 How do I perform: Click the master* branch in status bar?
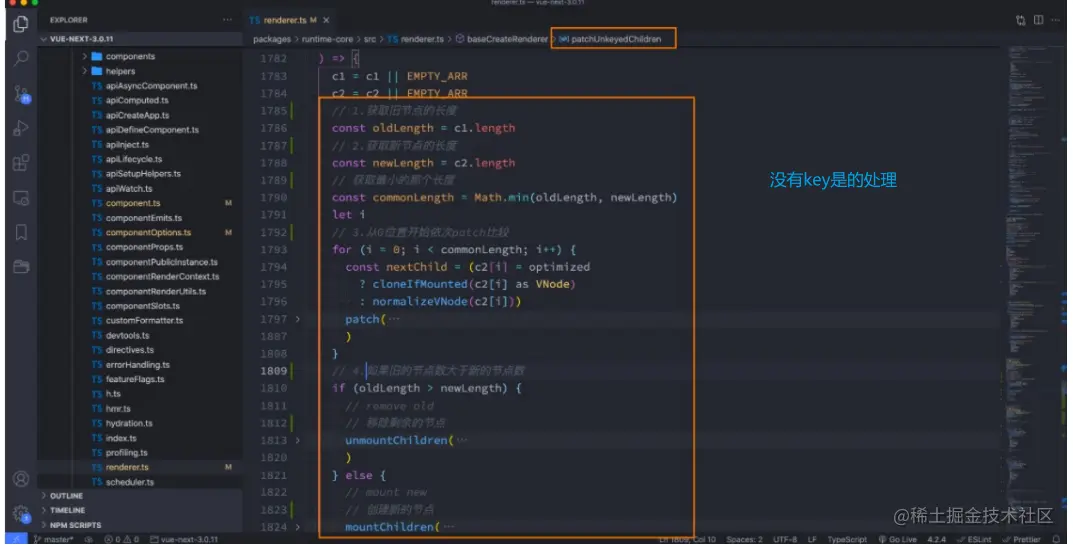click(53, 540)
